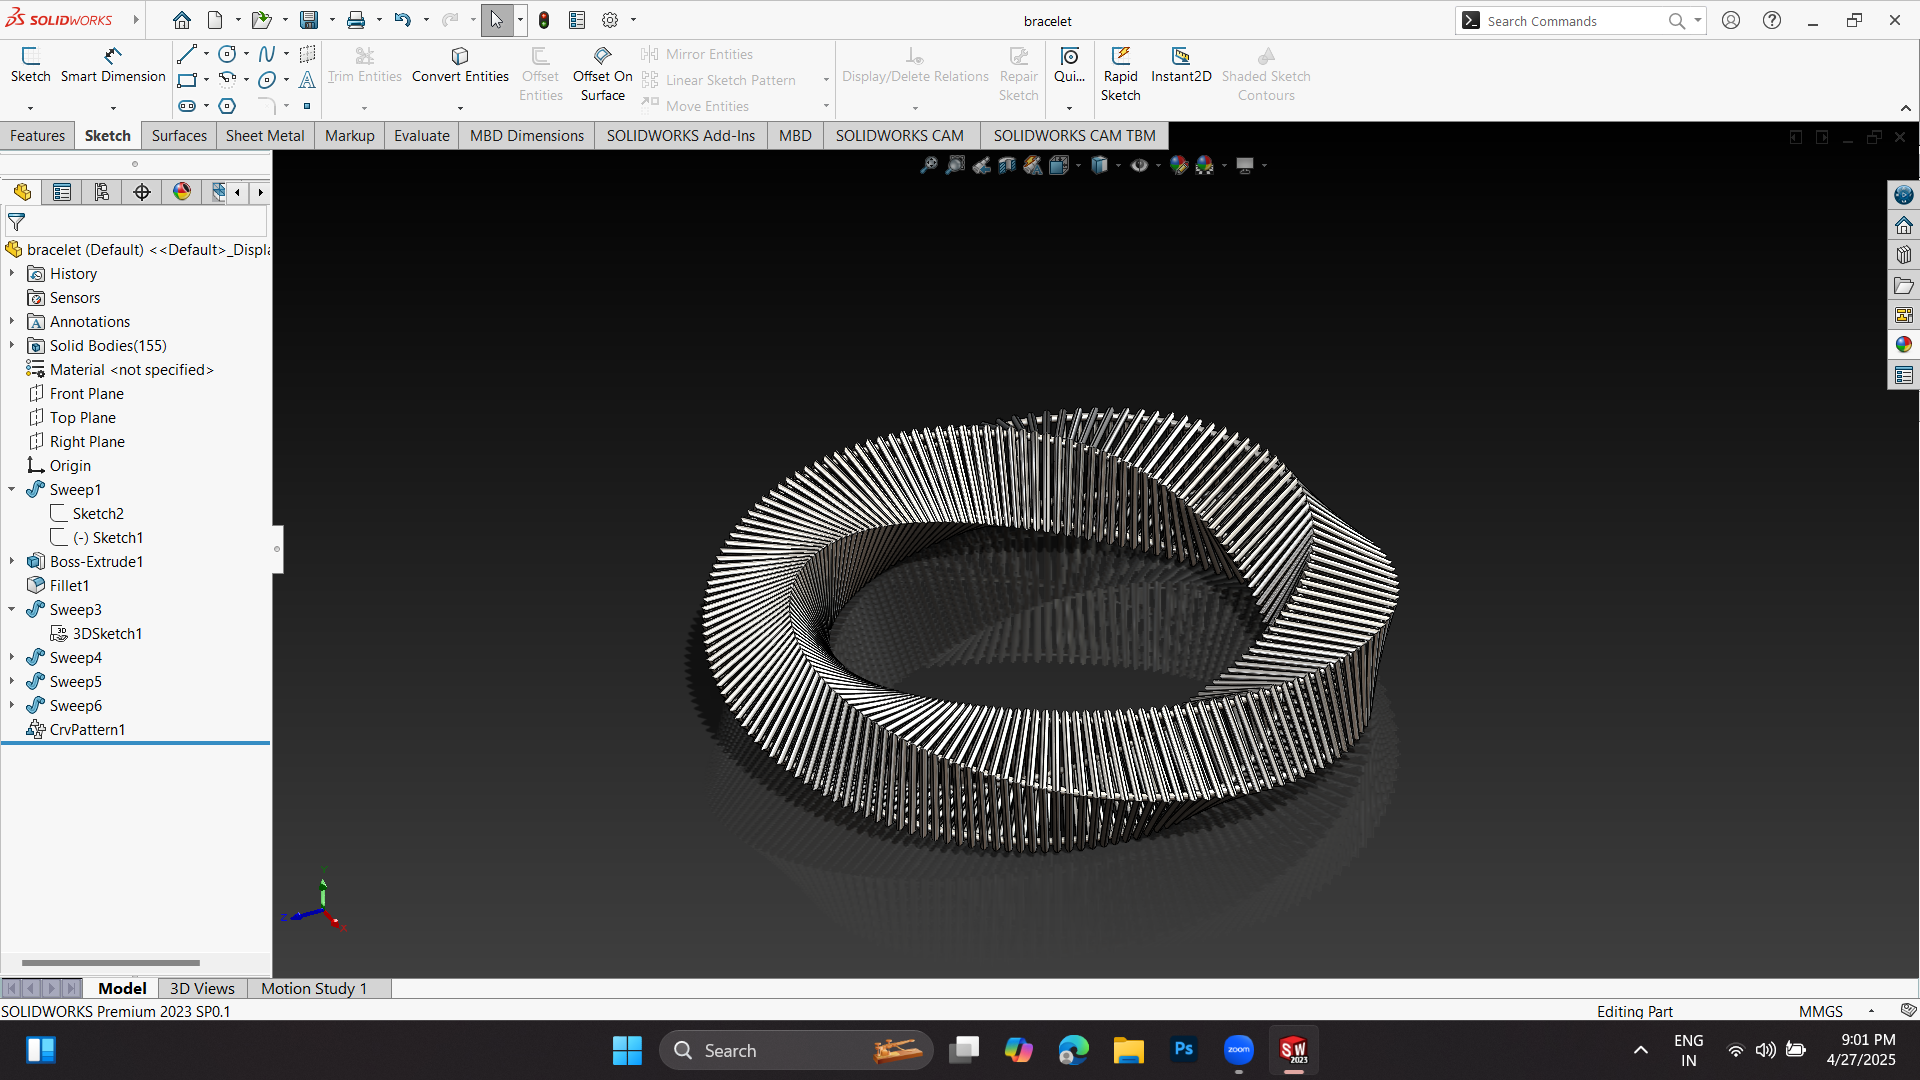
Task: Click the Rebuild traffic light icon
Action: pos(544,20)
